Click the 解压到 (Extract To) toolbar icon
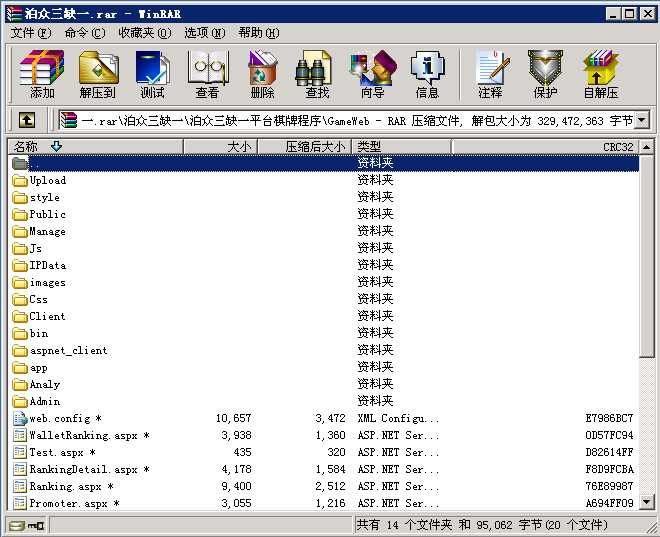 (x=98, y=74)
